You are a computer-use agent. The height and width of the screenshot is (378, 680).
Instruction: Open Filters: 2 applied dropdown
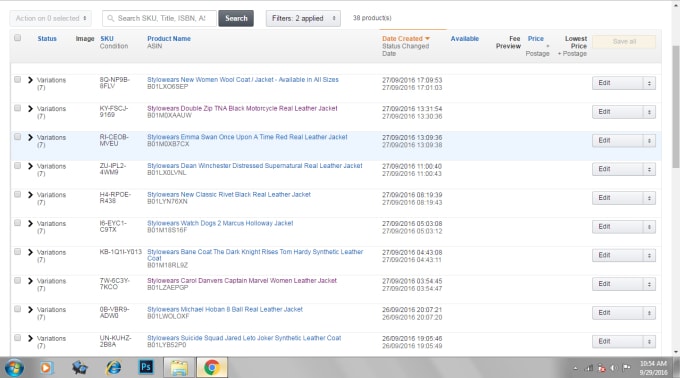[303, 18]
